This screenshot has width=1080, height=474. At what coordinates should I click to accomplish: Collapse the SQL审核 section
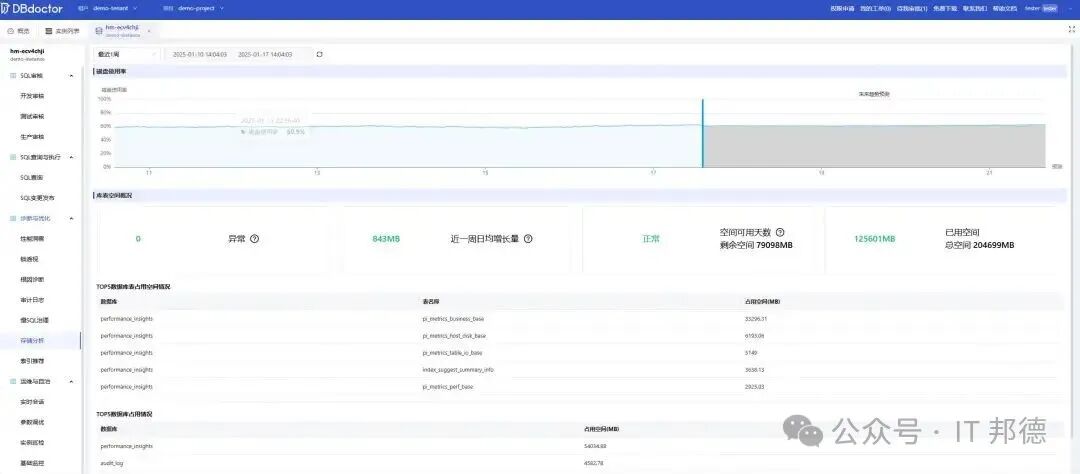pos(72,76)
